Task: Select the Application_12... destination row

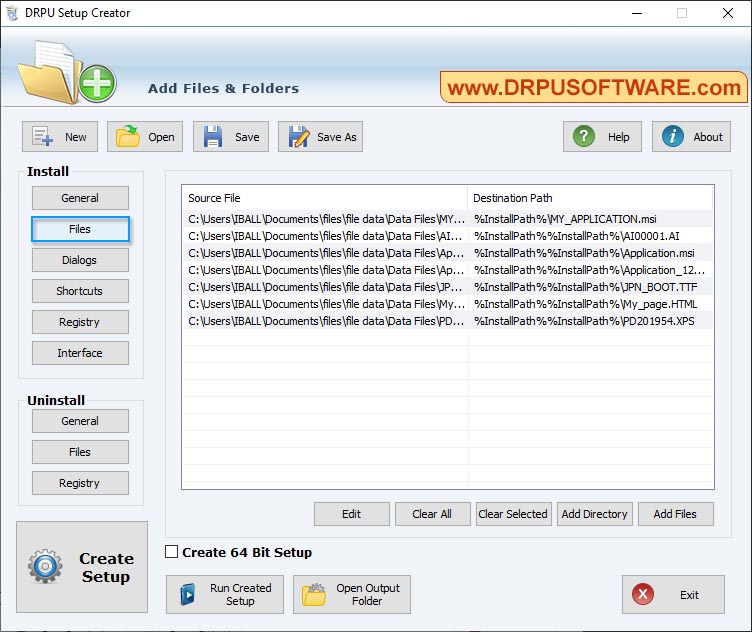Action: tap(589, 270)
